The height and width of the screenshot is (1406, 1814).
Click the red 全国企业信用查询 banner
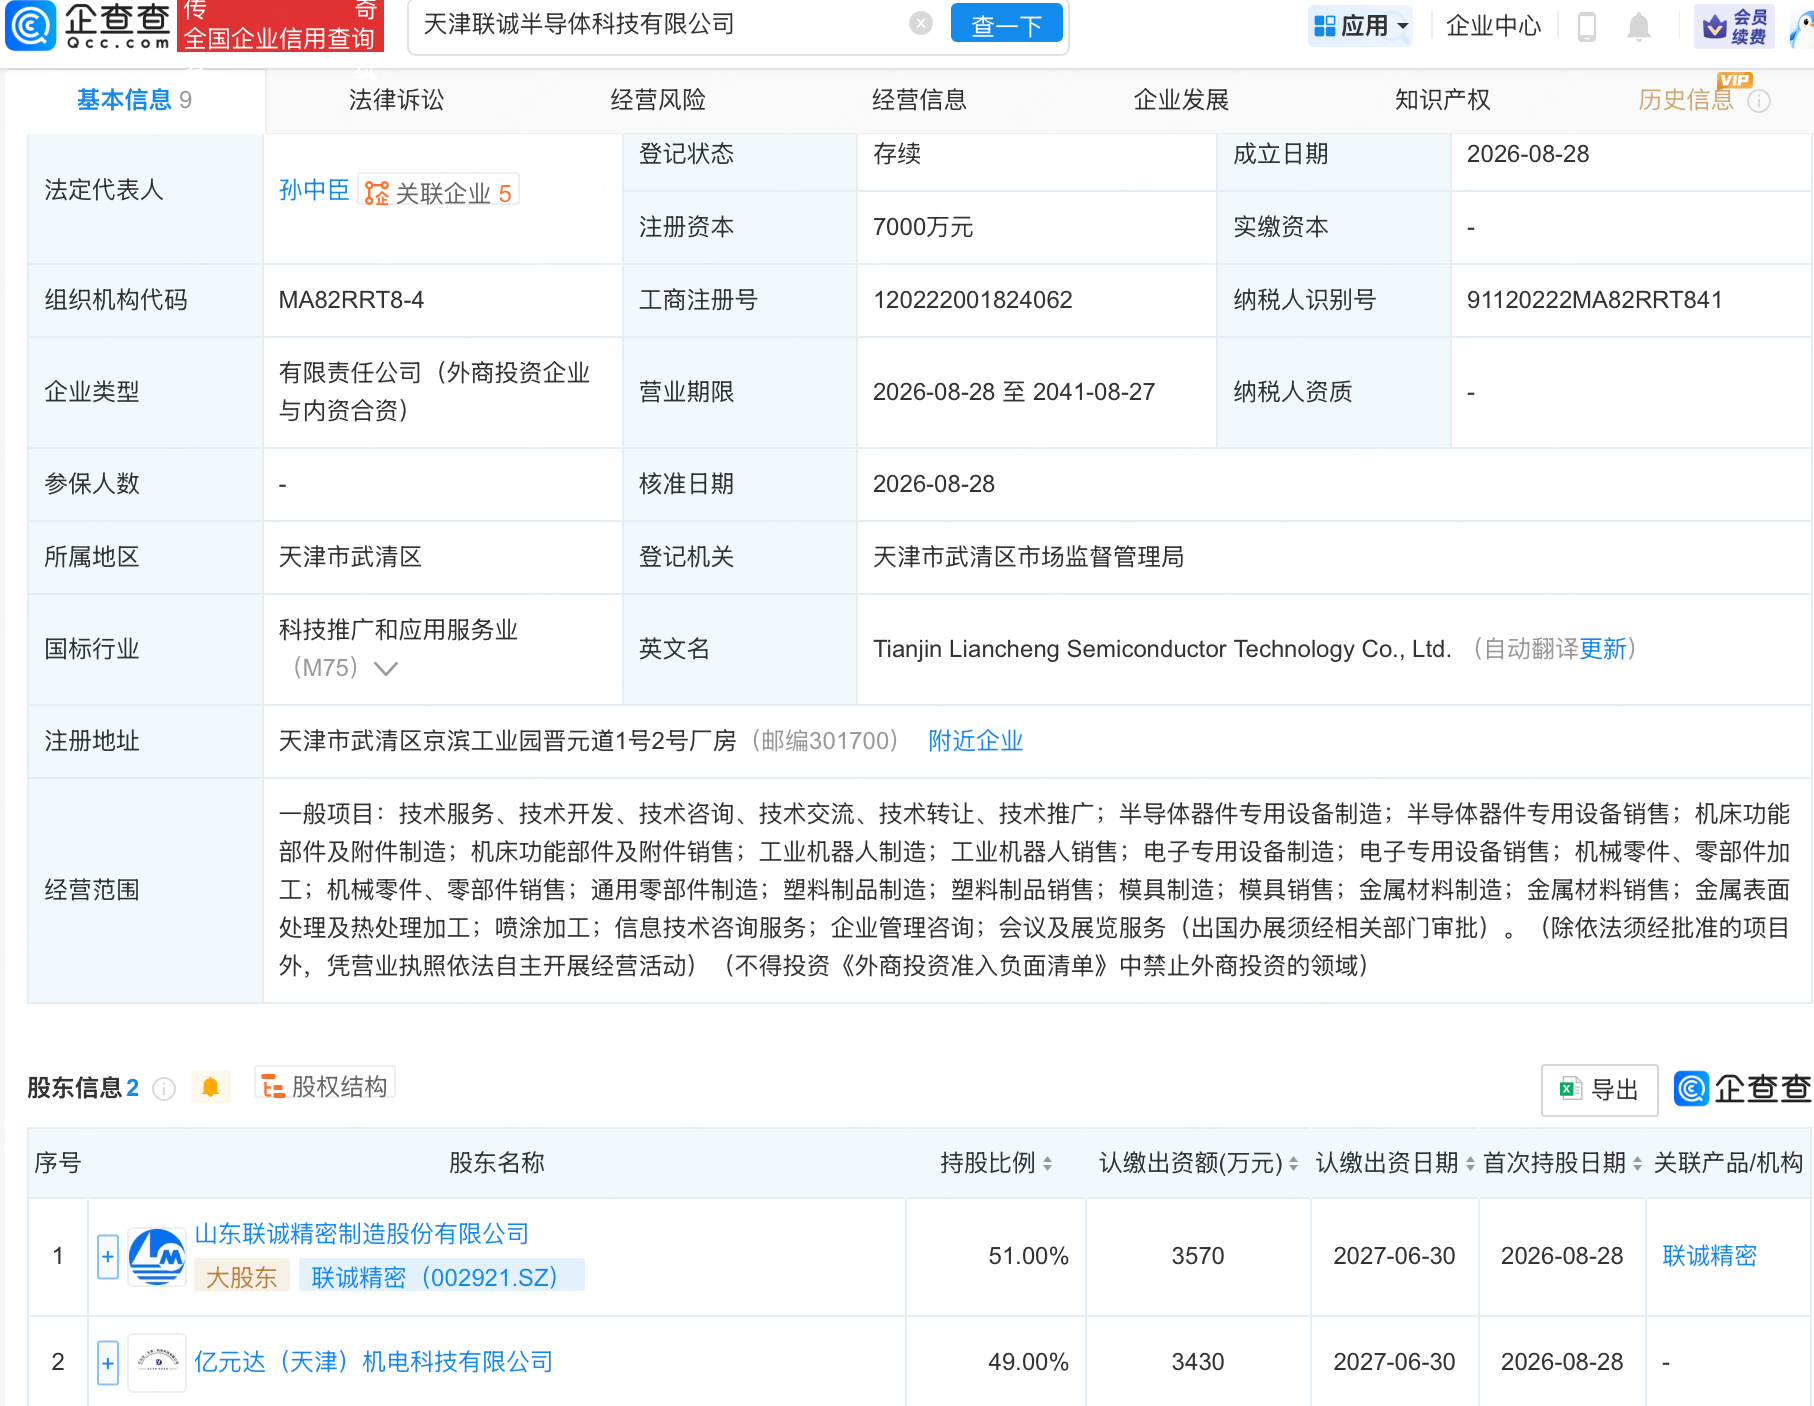[x=280, y=25]
